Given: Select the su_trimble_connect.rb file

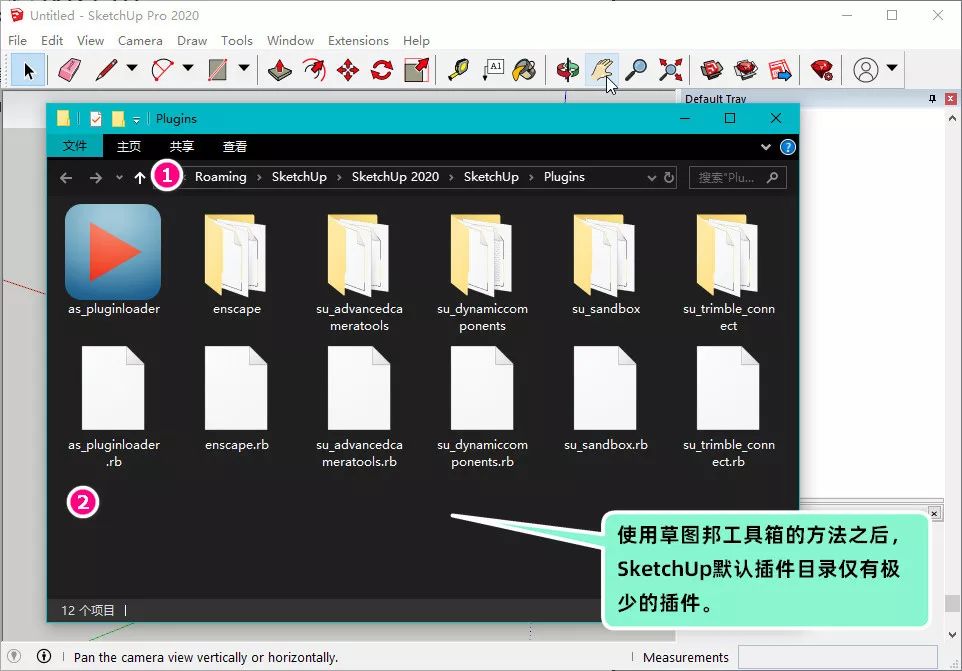Looking at the screenshot, I should 728,406.
